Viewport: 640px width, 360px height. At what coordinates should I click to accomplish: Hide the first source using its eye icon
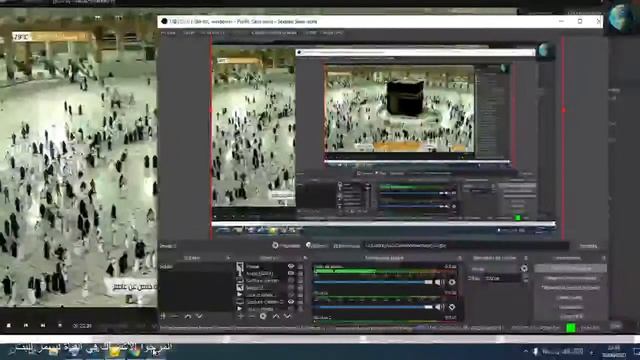pyautogui.click(x=291, y=267)
